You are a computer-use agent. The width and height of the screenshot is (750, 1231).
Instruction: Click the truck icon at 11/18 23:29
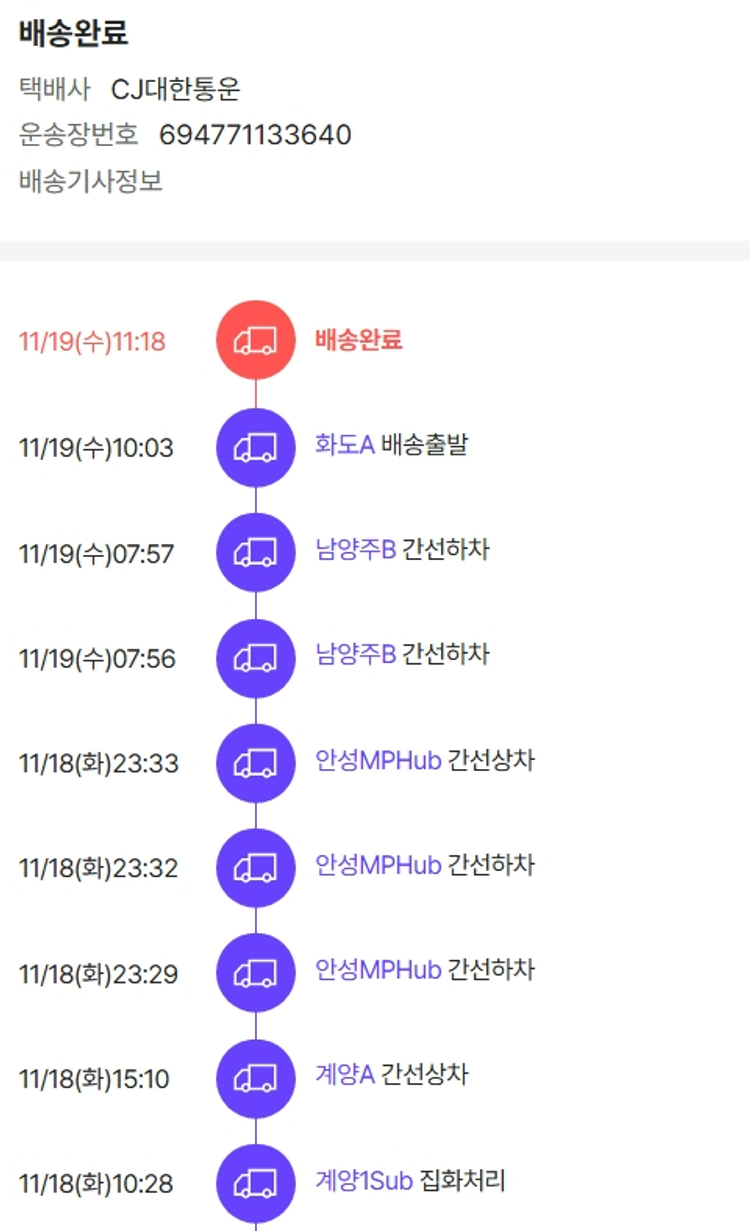coord(256,973)
